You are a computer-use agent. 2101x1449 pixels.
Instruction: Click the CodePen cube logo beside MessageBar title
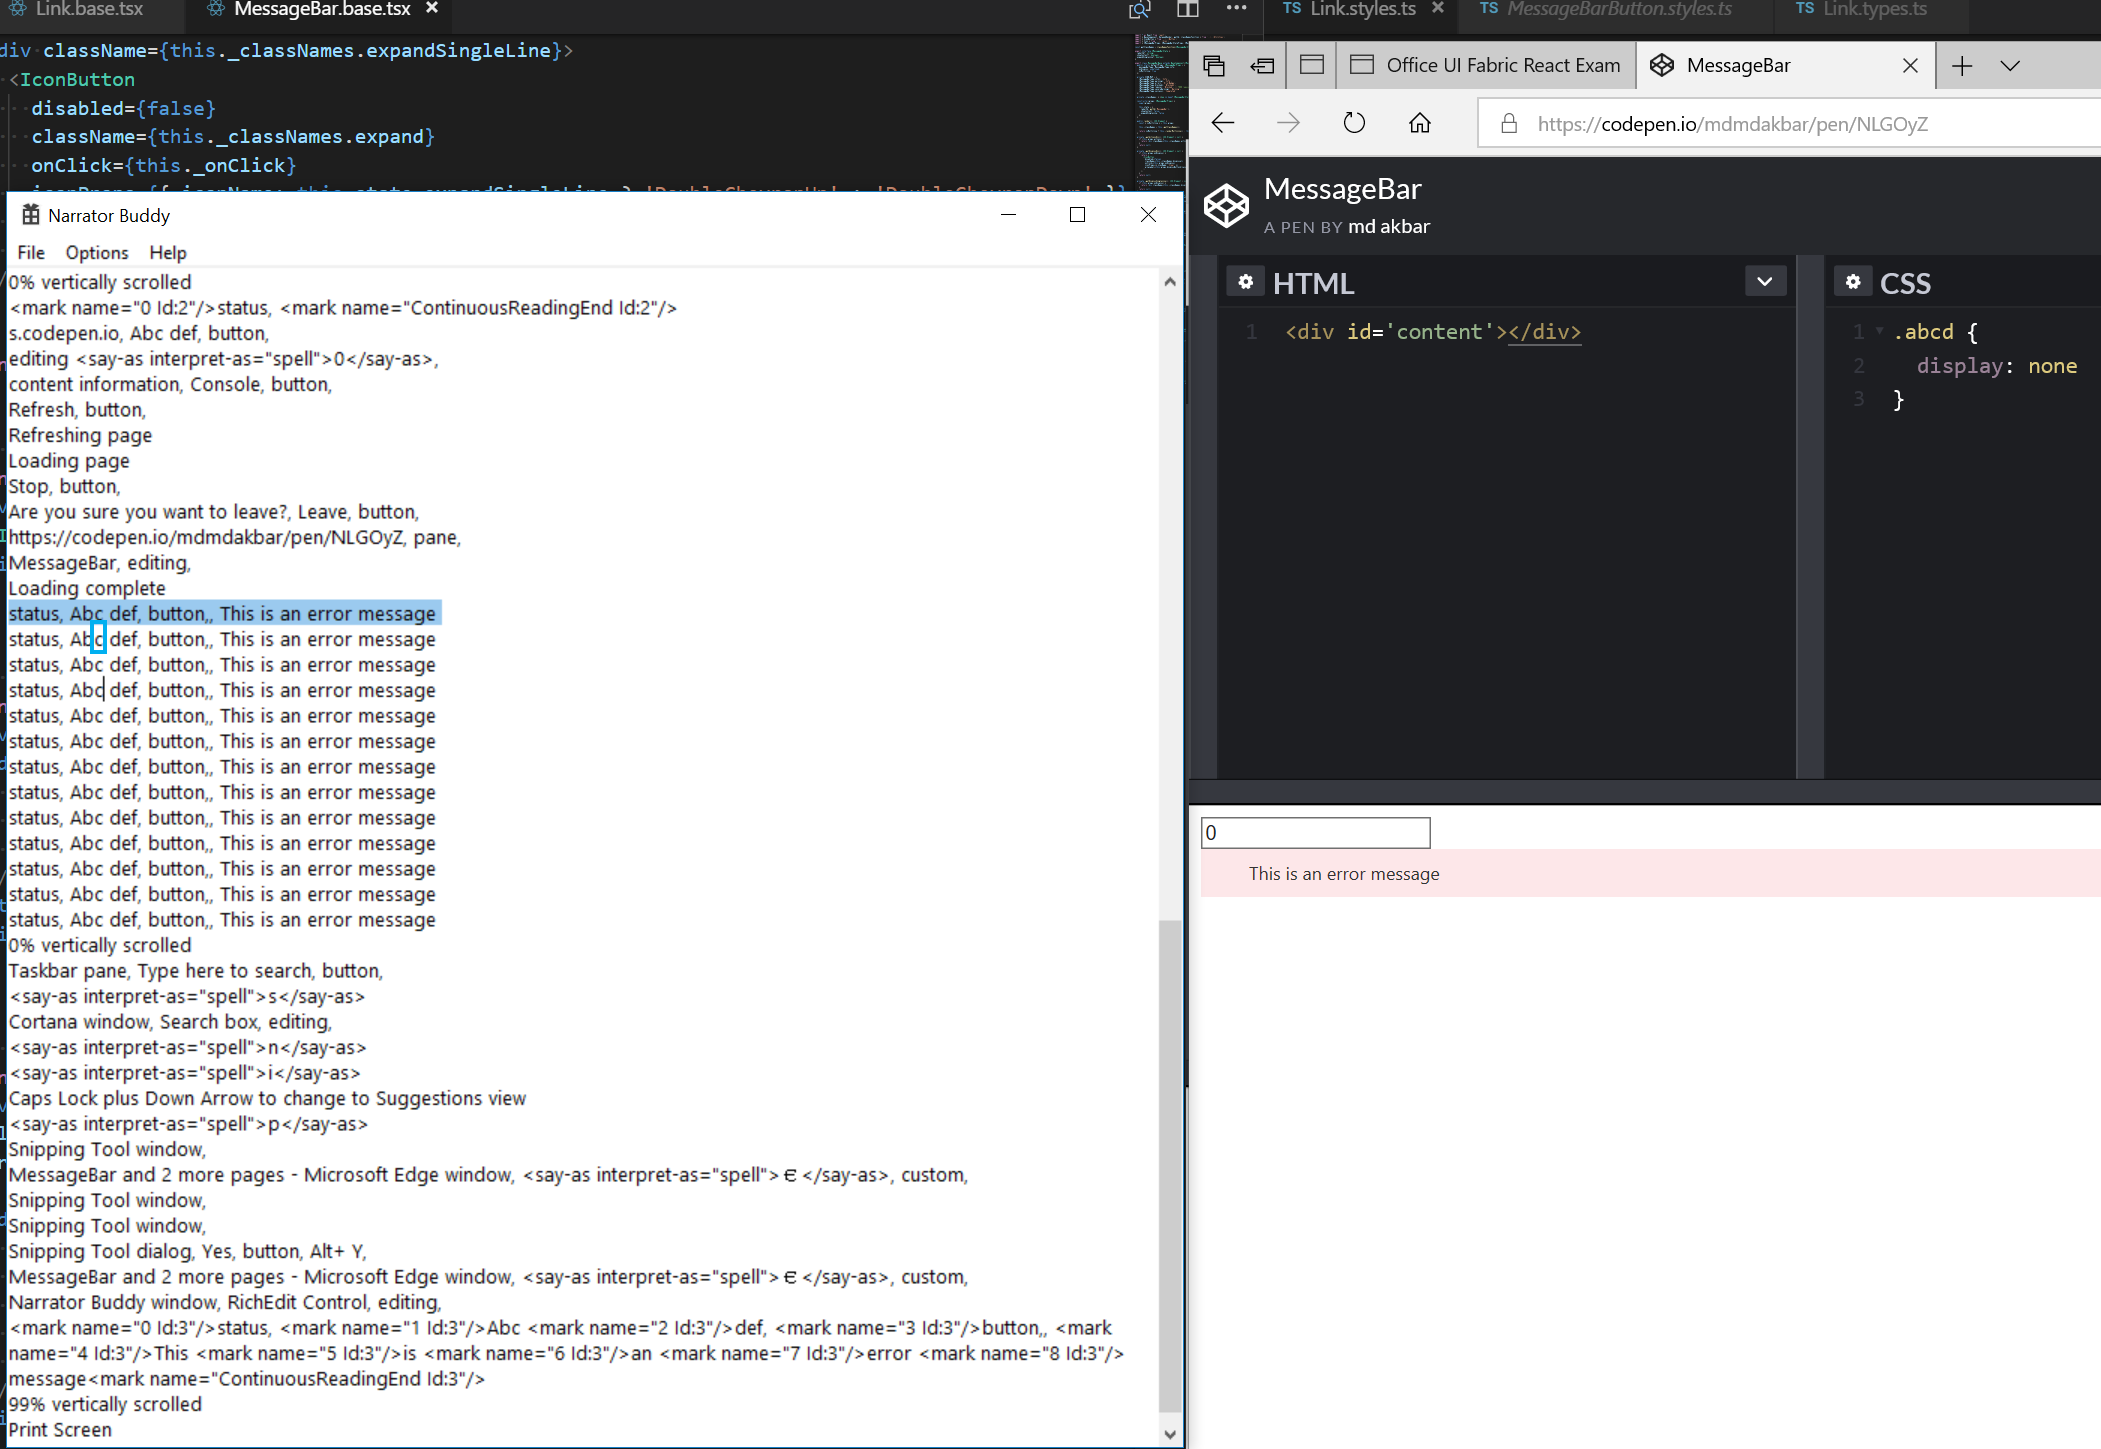[x=1228, y=205]
